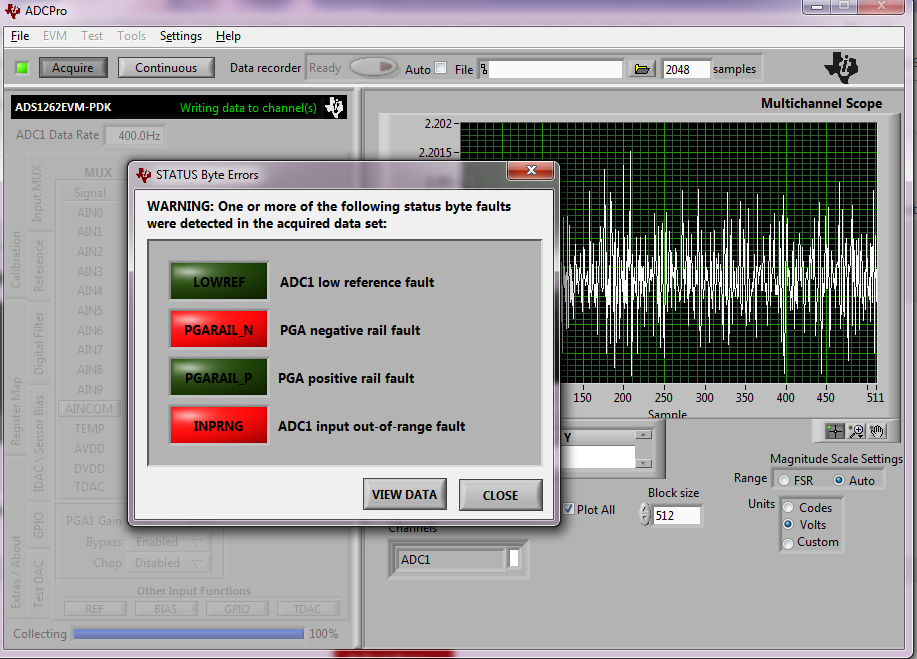Click the Y list scroll up arrow

(643, 435)
